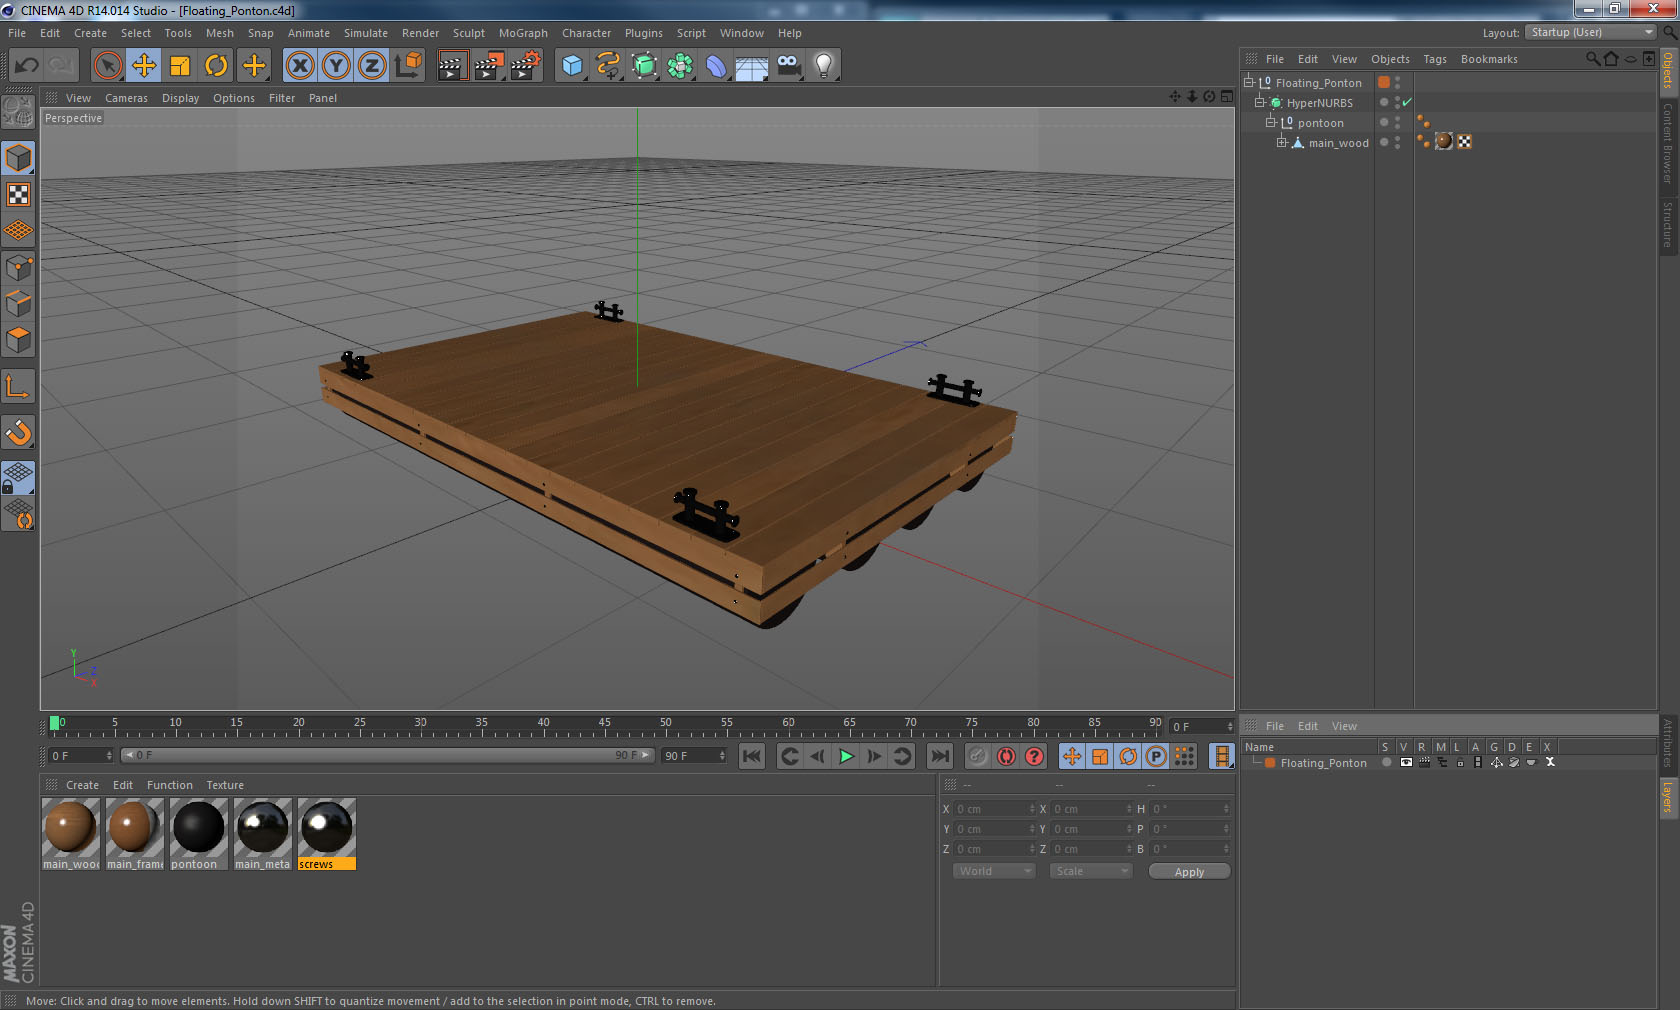Toggle Floating_Ponton layer view visibility
This screenshot has height=1010, width=1680.
[1406, 762]
